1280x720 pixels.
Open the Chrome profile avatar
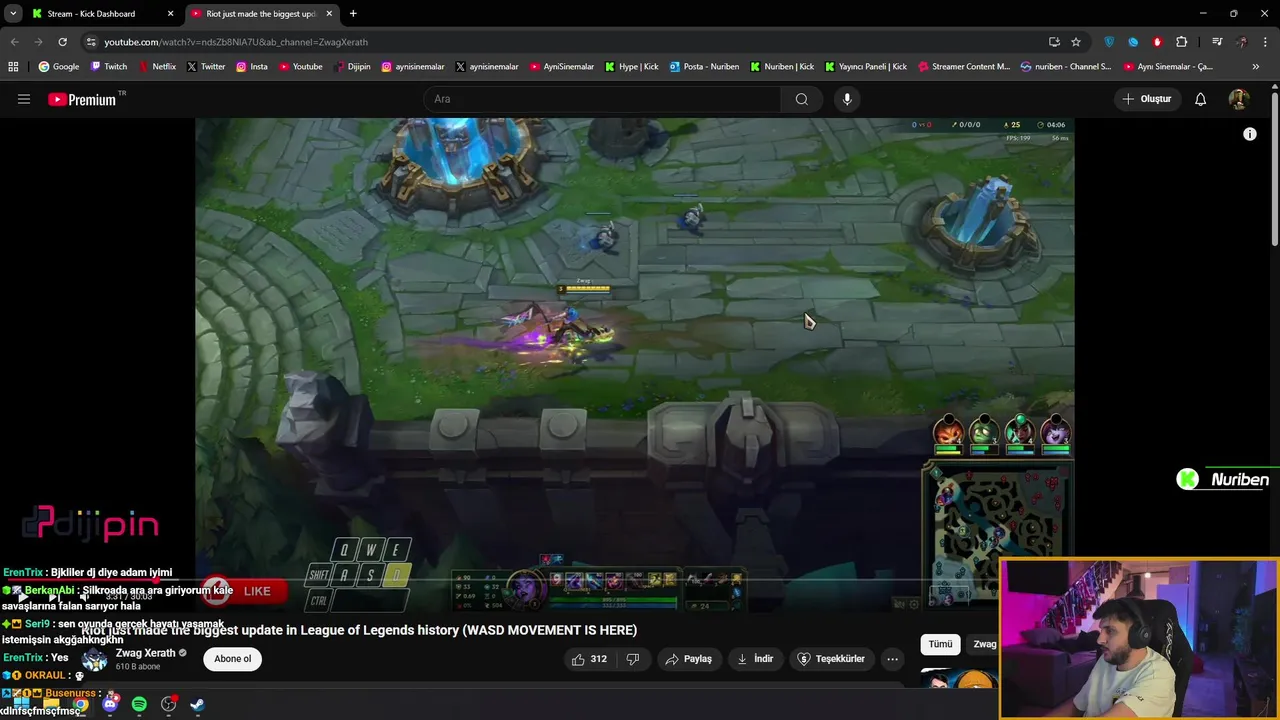pos(1241,42)
